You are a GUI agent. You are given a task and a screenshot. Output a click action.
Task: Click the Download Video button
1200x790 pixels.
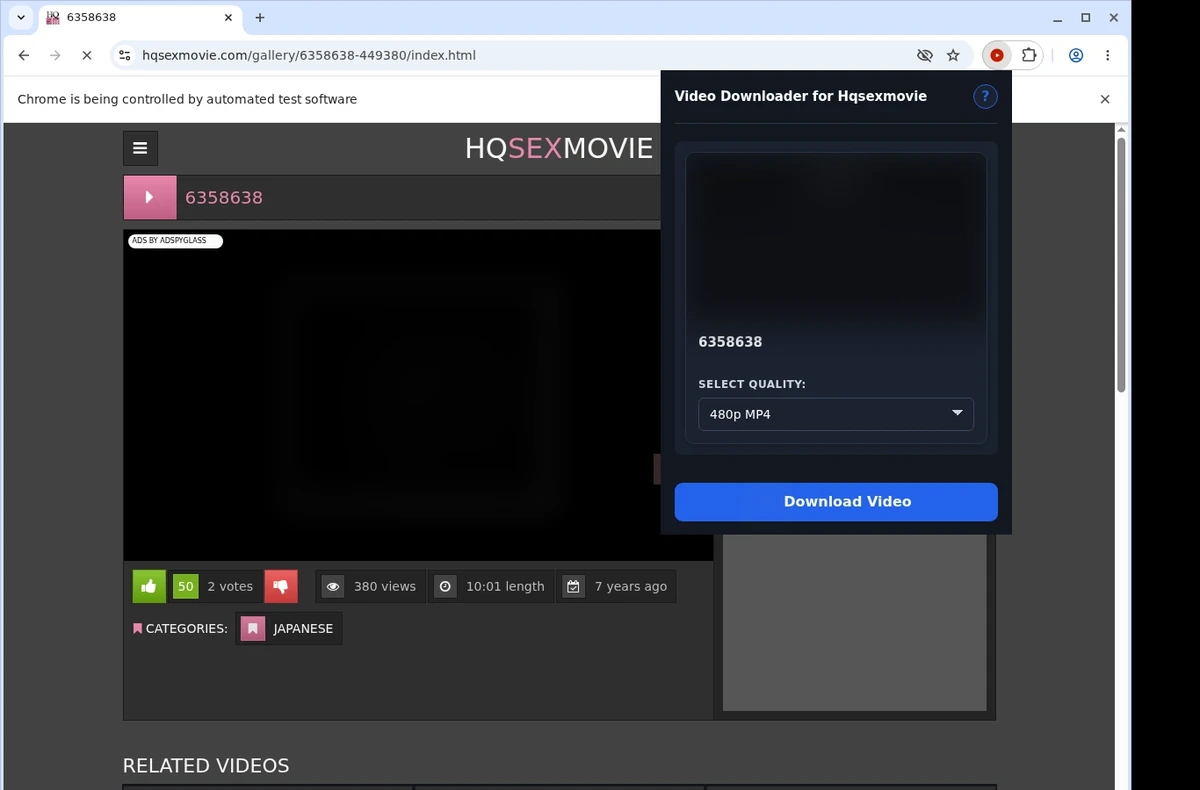(836, 502)
